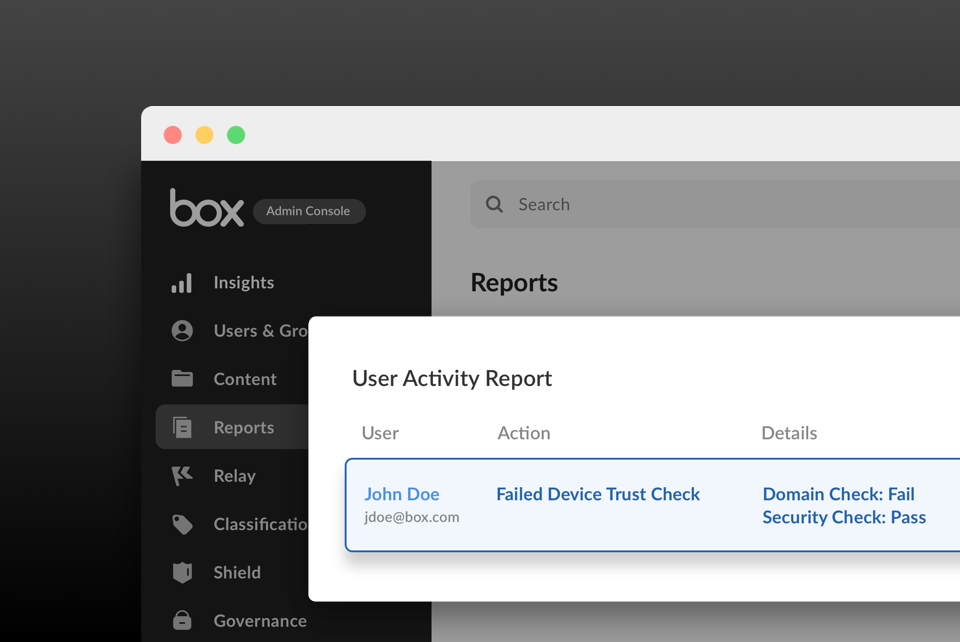The image size is (960, 642).
Task: Click the jdoe@box.com email text
Action: point(411,517)
